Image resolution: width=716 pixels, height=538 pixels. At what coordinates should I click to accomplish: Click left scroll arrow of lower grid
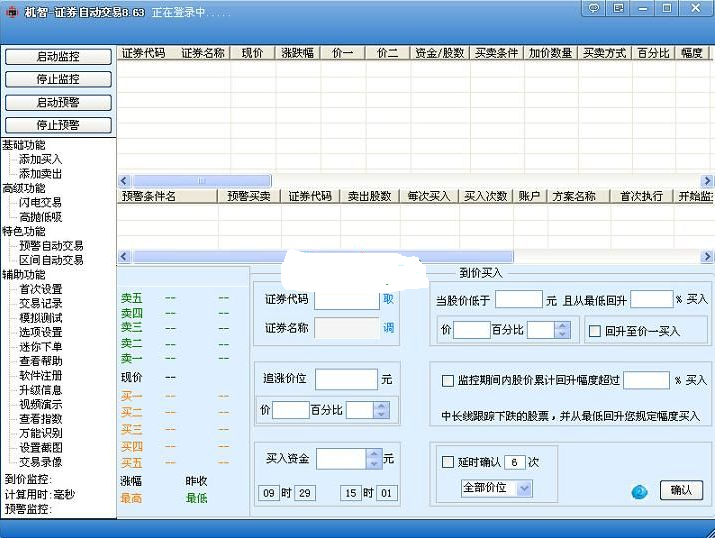tap(124, 257)
